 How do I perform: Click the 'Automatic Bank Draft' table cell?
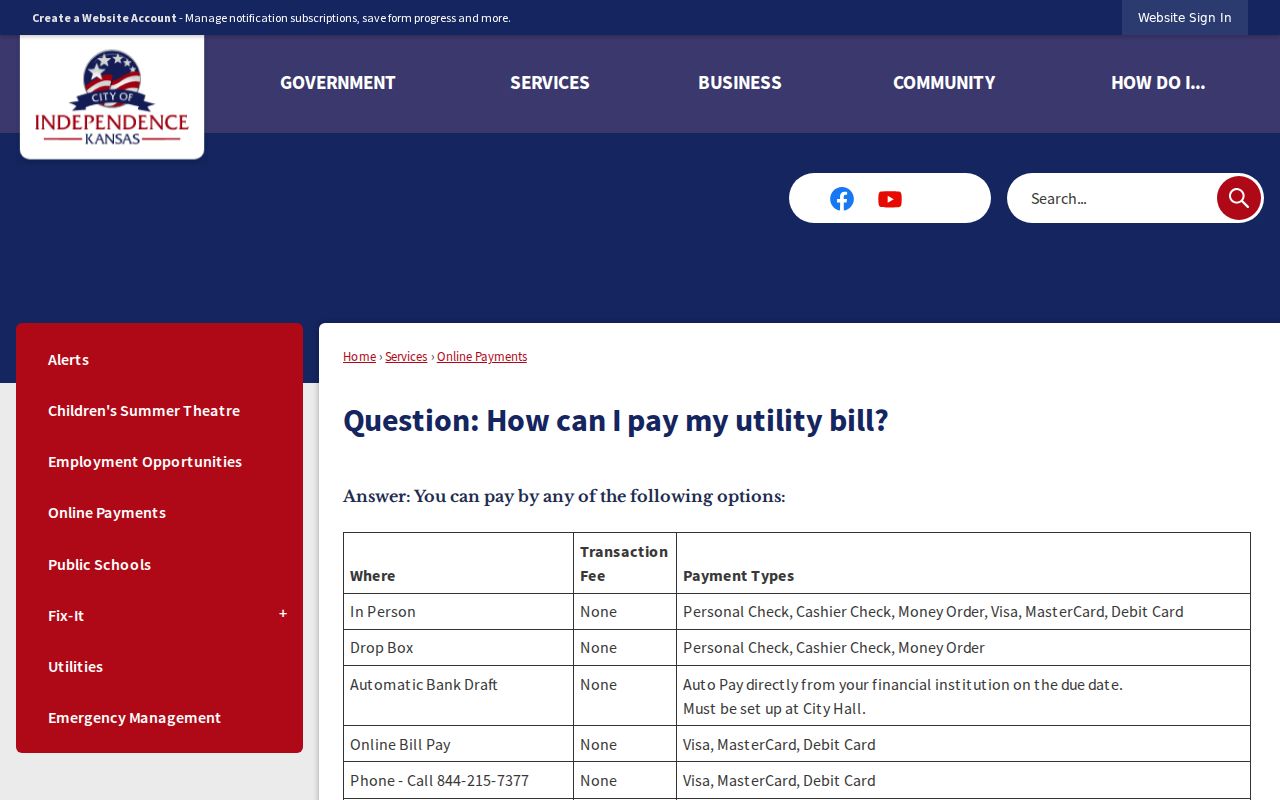(x=458, y=696)
